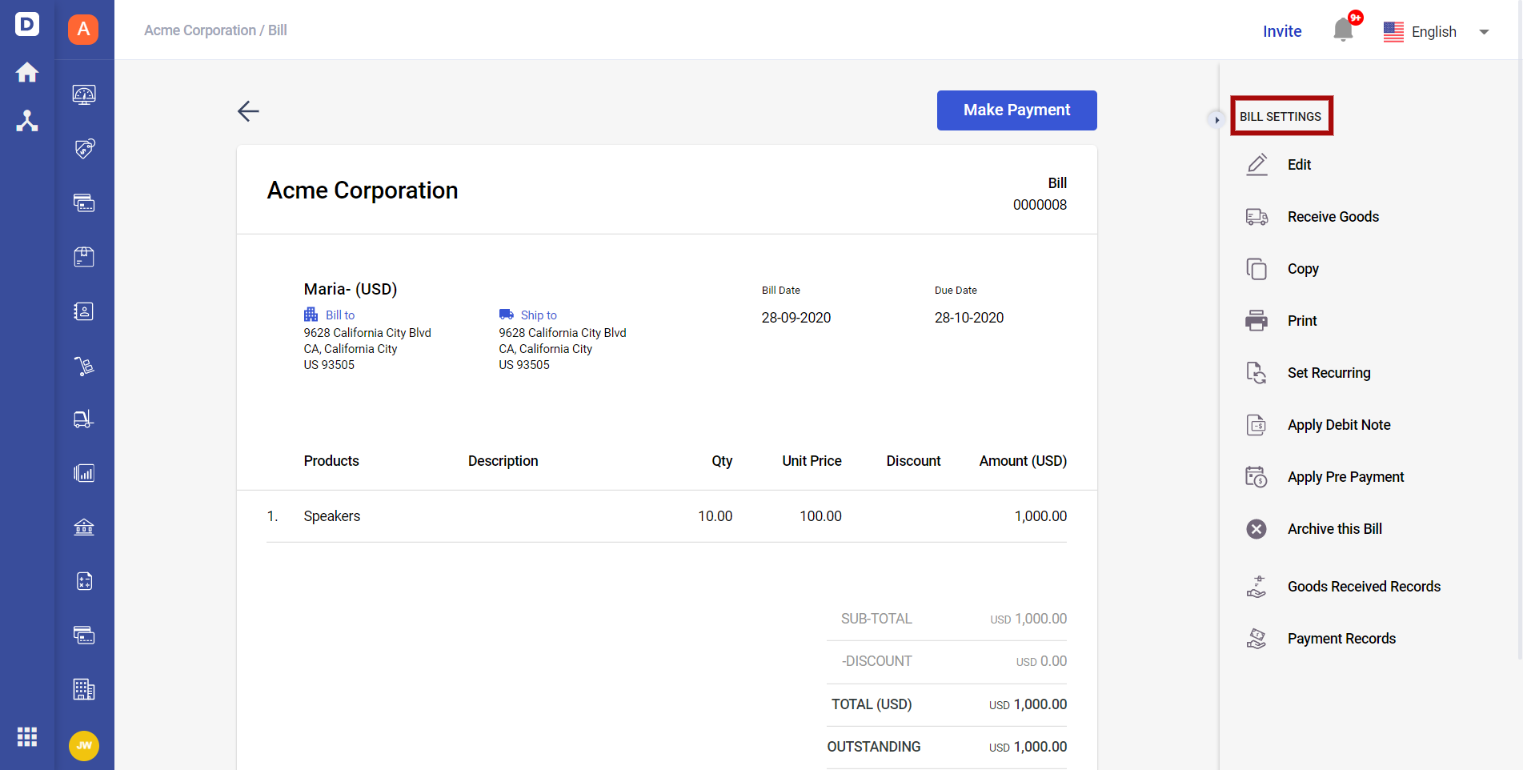
Task: Click the Products column header
Action: coord(331,461)
